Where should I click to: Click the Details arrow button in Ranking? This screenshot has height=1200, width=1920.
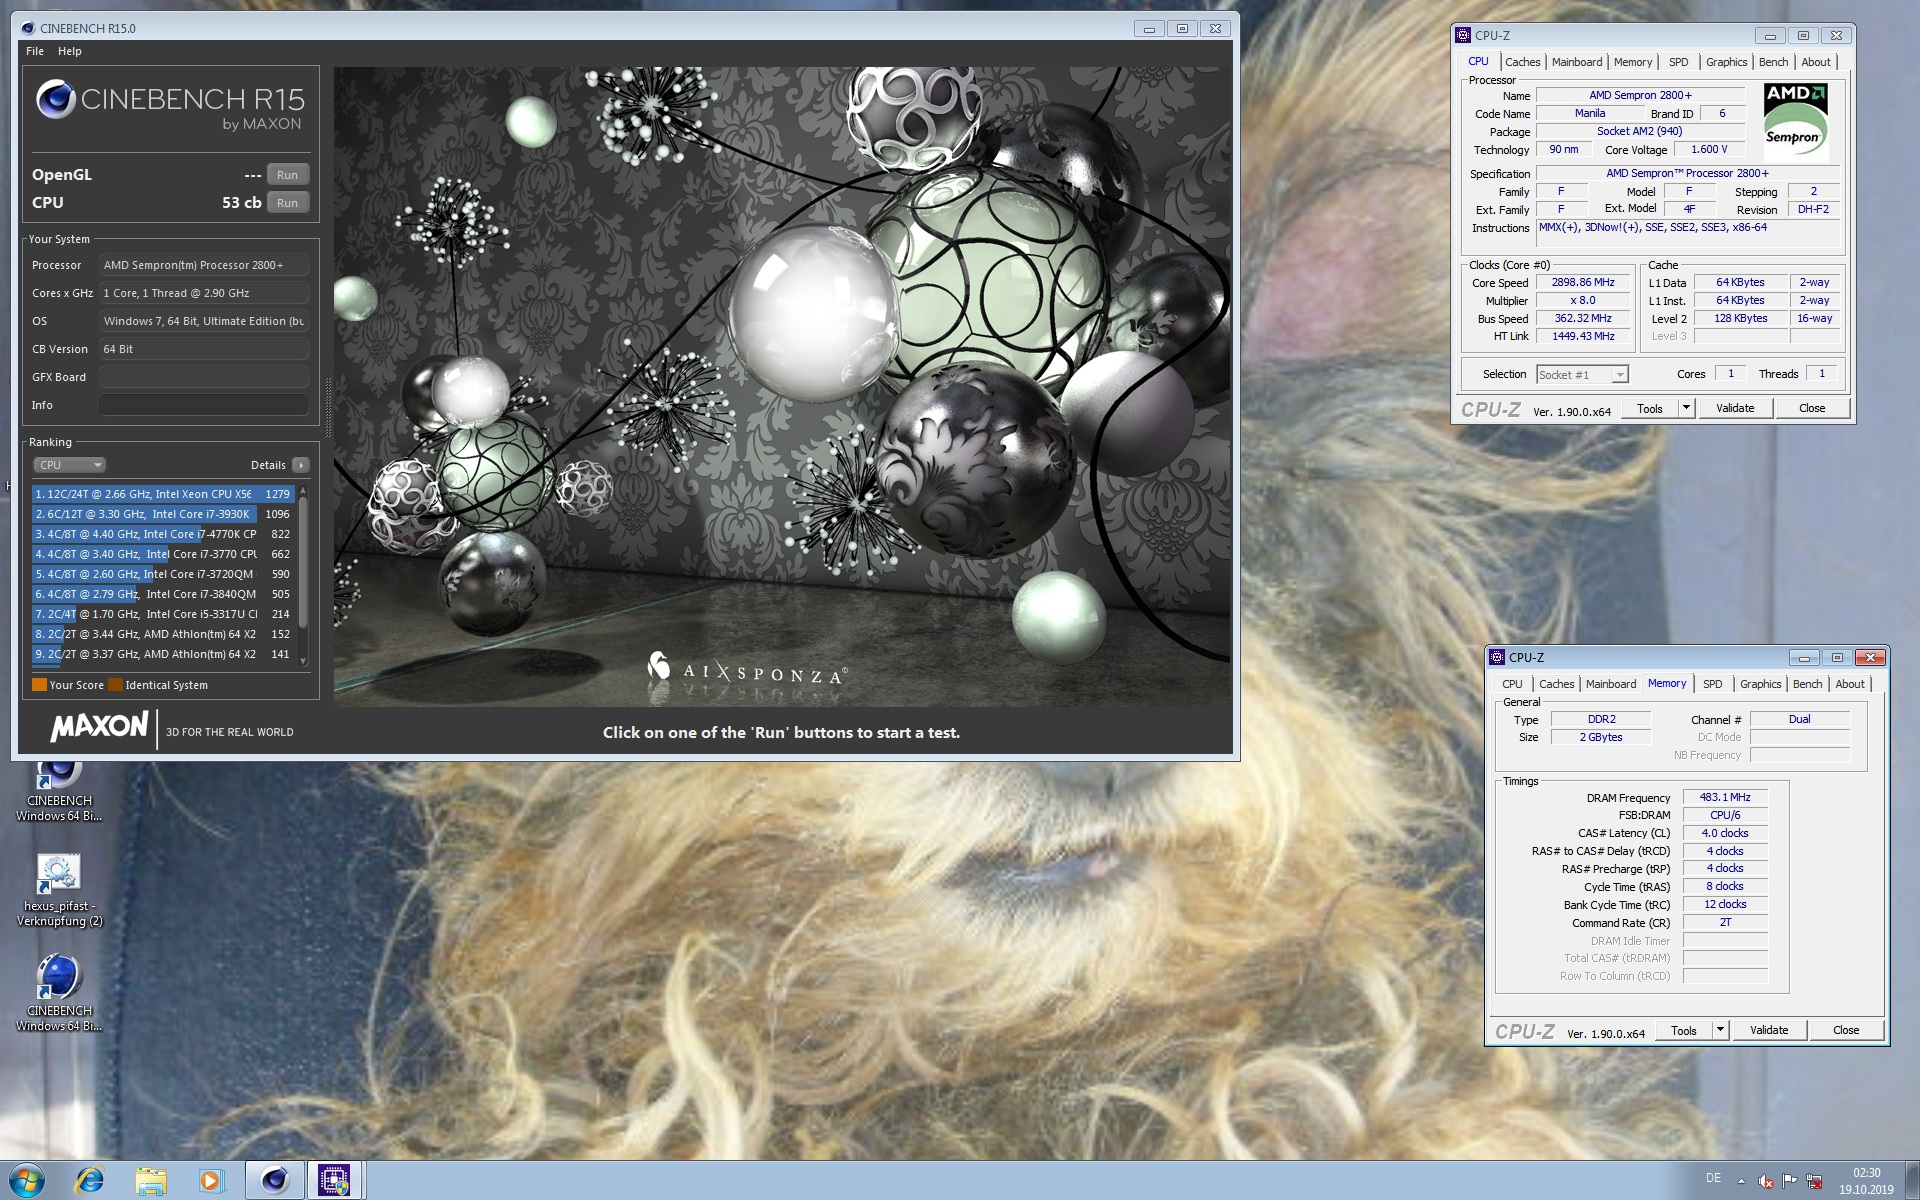click(301, 465)
